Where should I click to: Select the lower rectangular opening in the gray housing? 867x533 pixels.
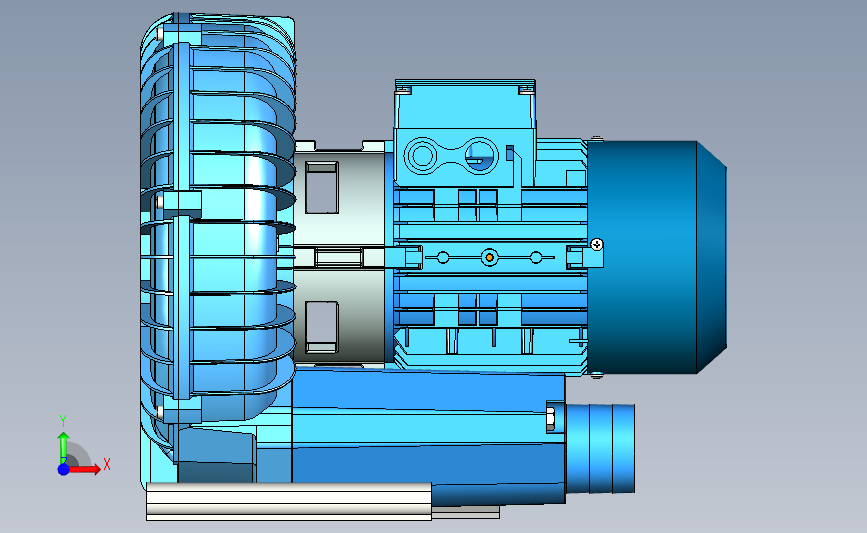pos(321,327)
